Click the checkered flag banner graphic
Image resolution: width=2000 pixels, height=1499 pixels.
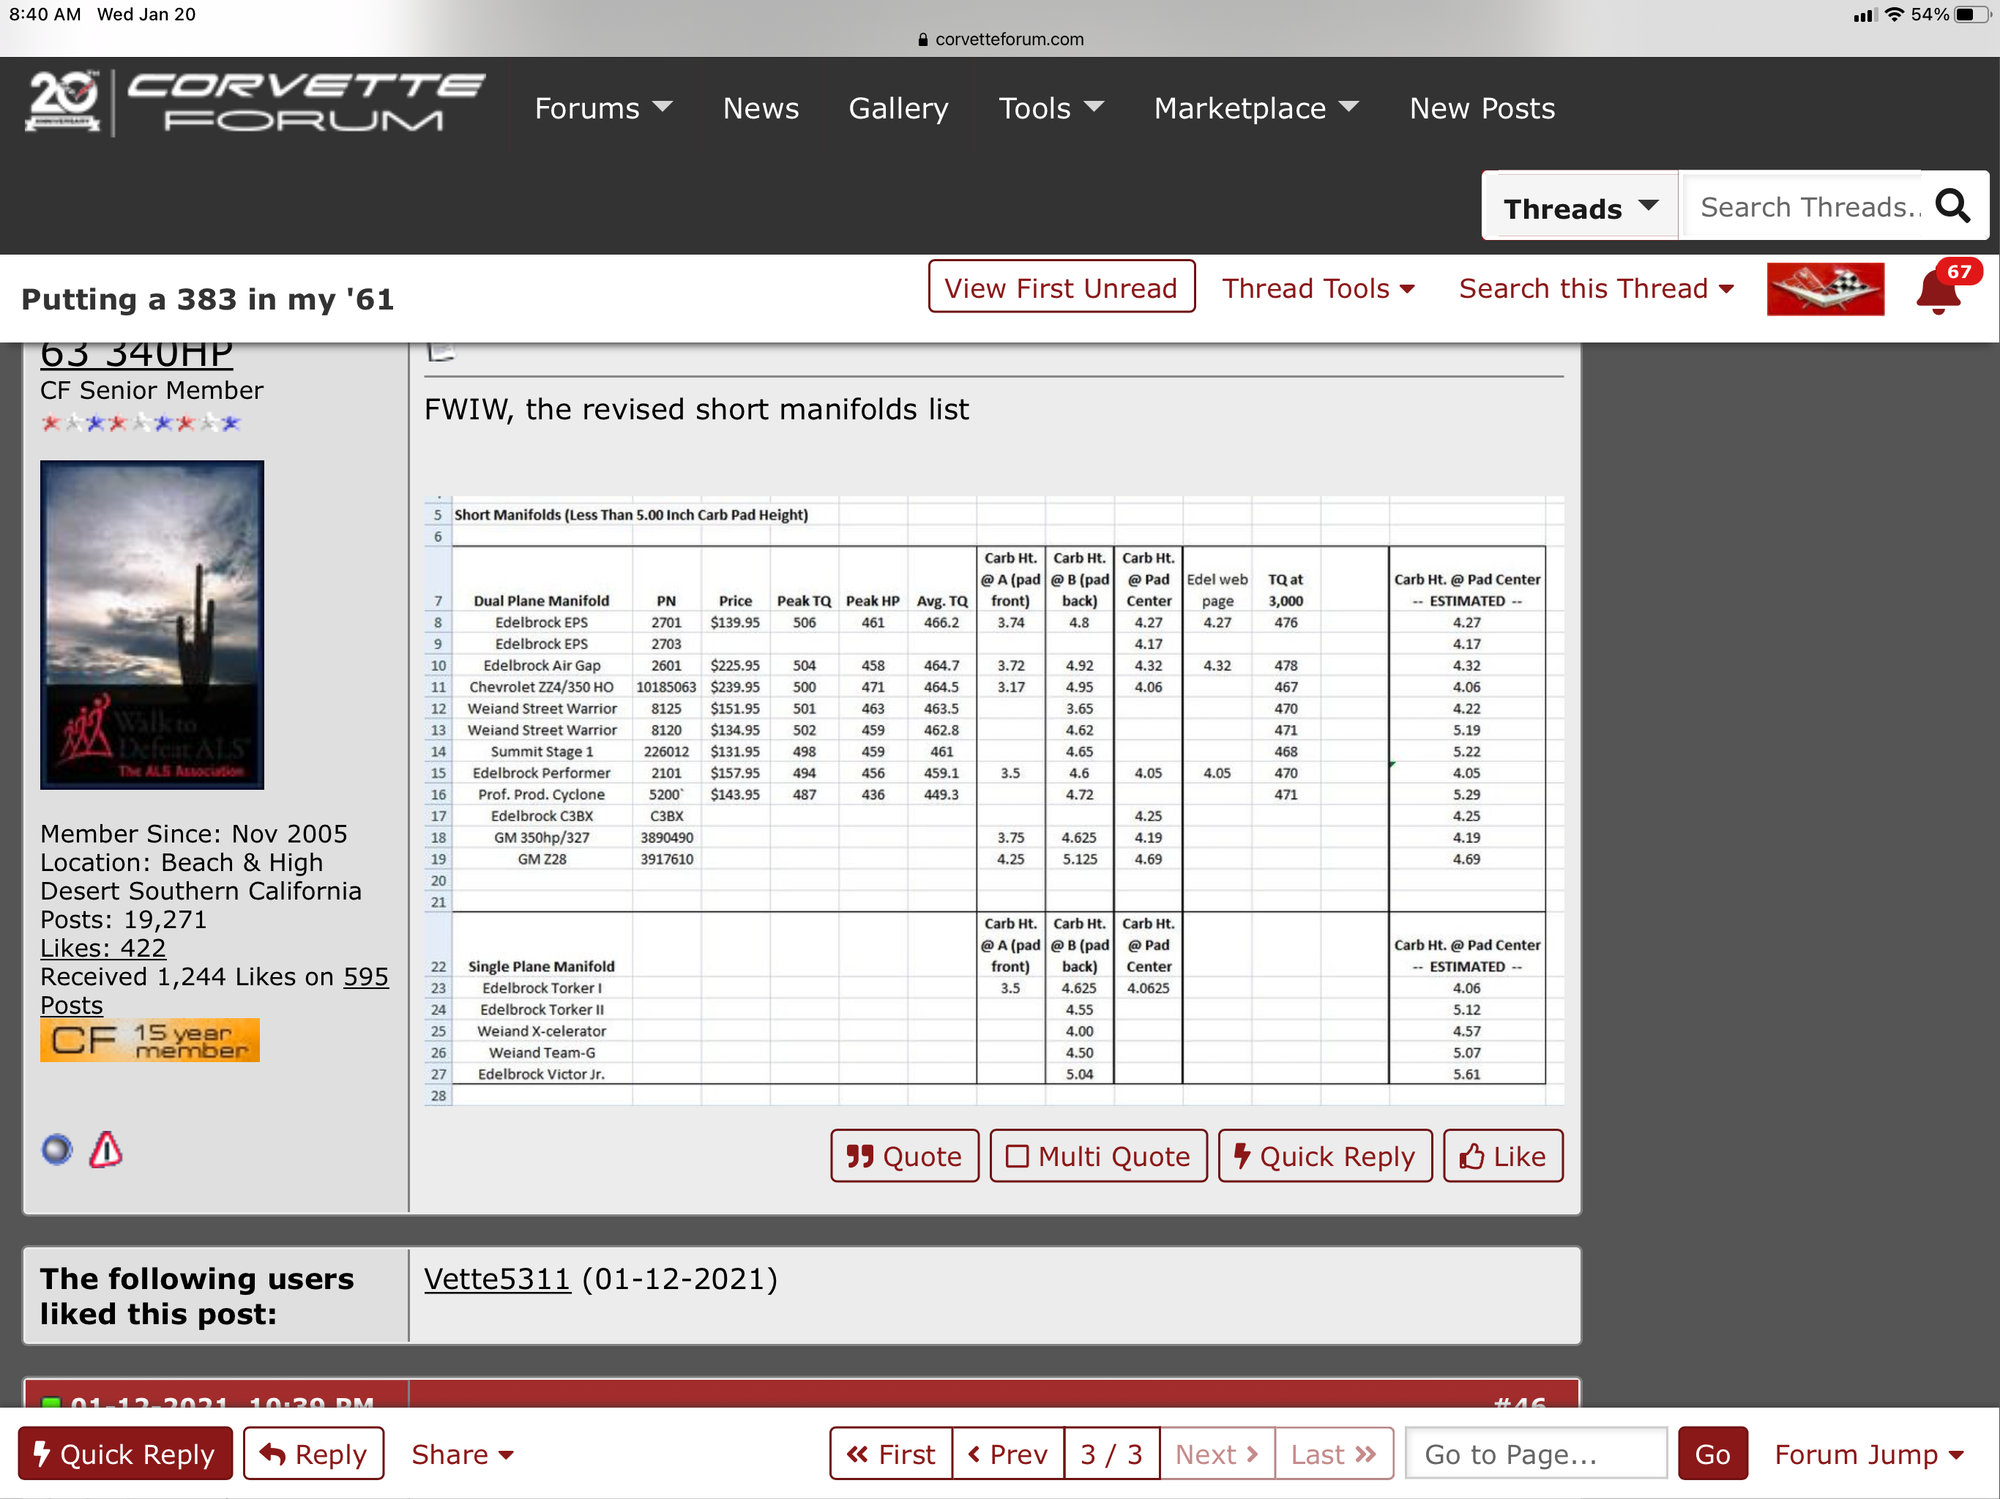coord(1826,288)
